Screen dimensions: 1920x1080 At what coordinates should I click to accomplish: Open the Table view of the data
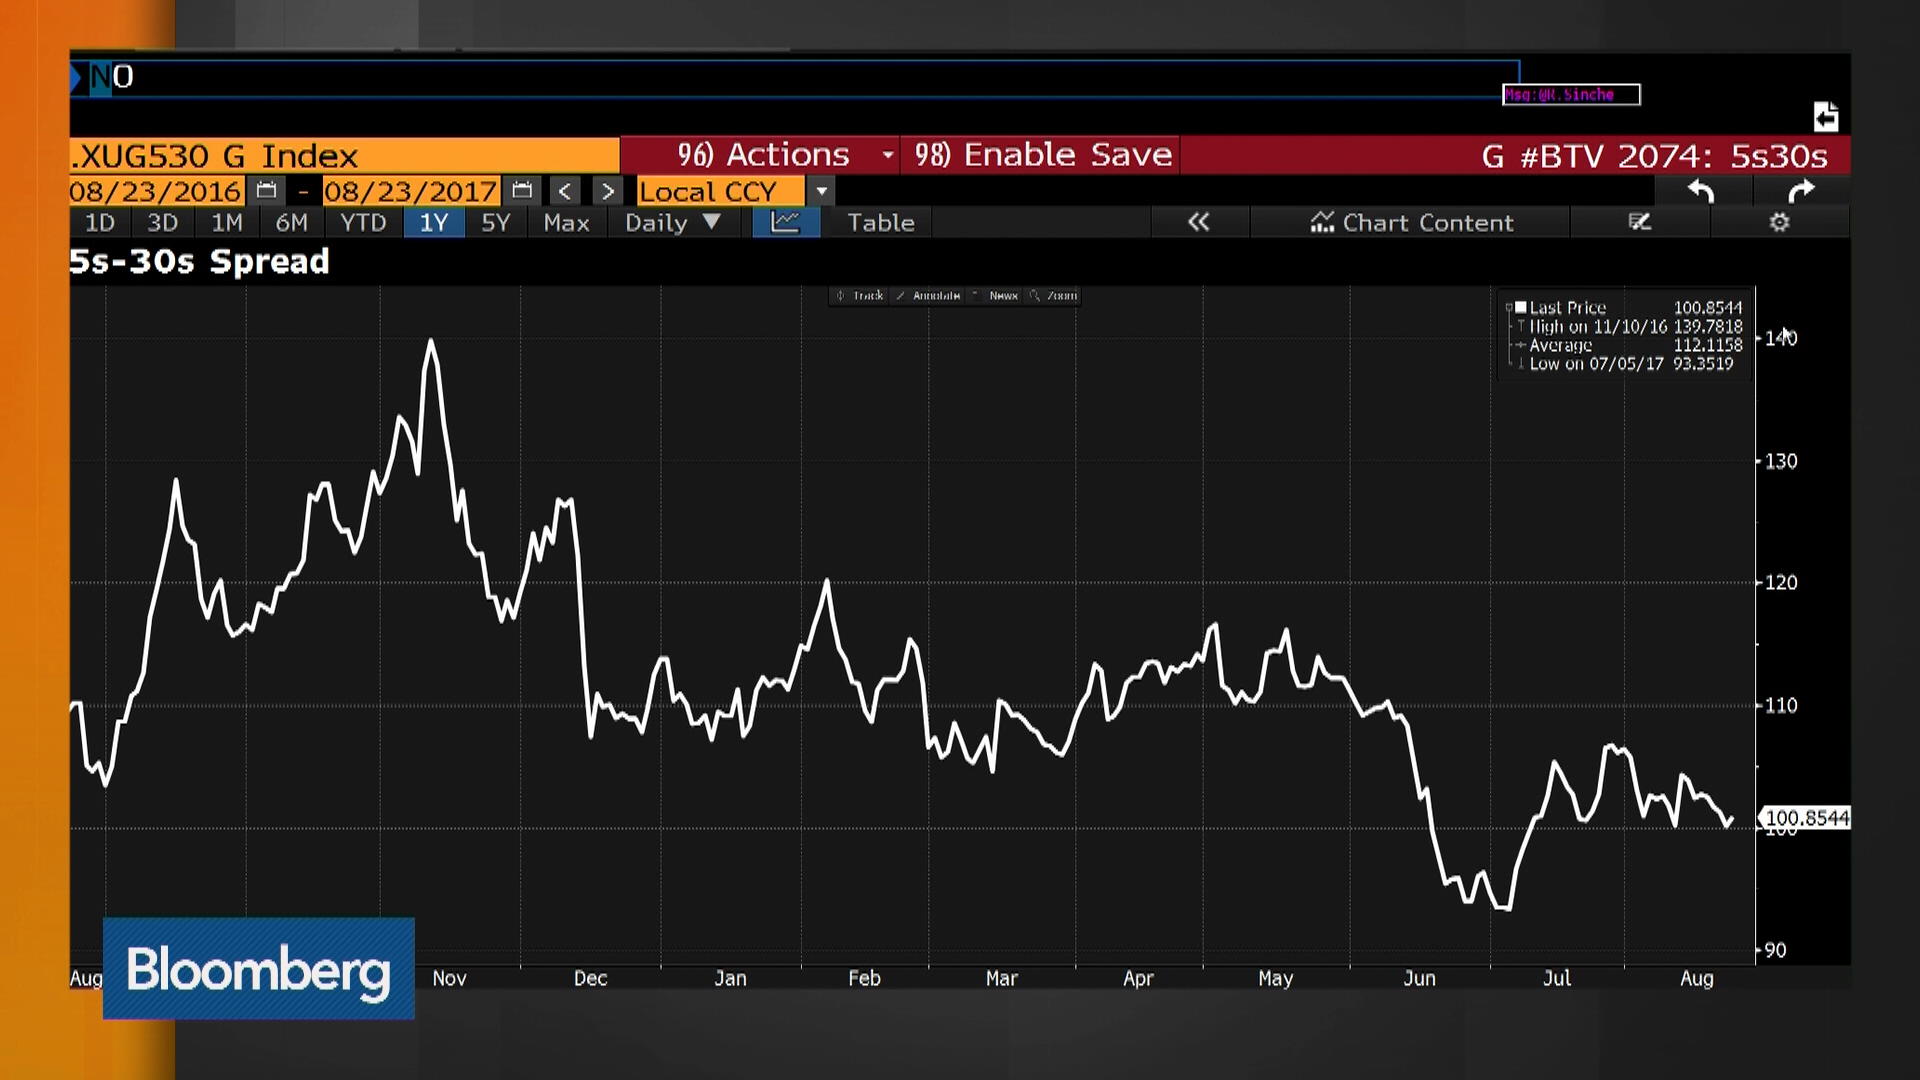tap(878, 223)
